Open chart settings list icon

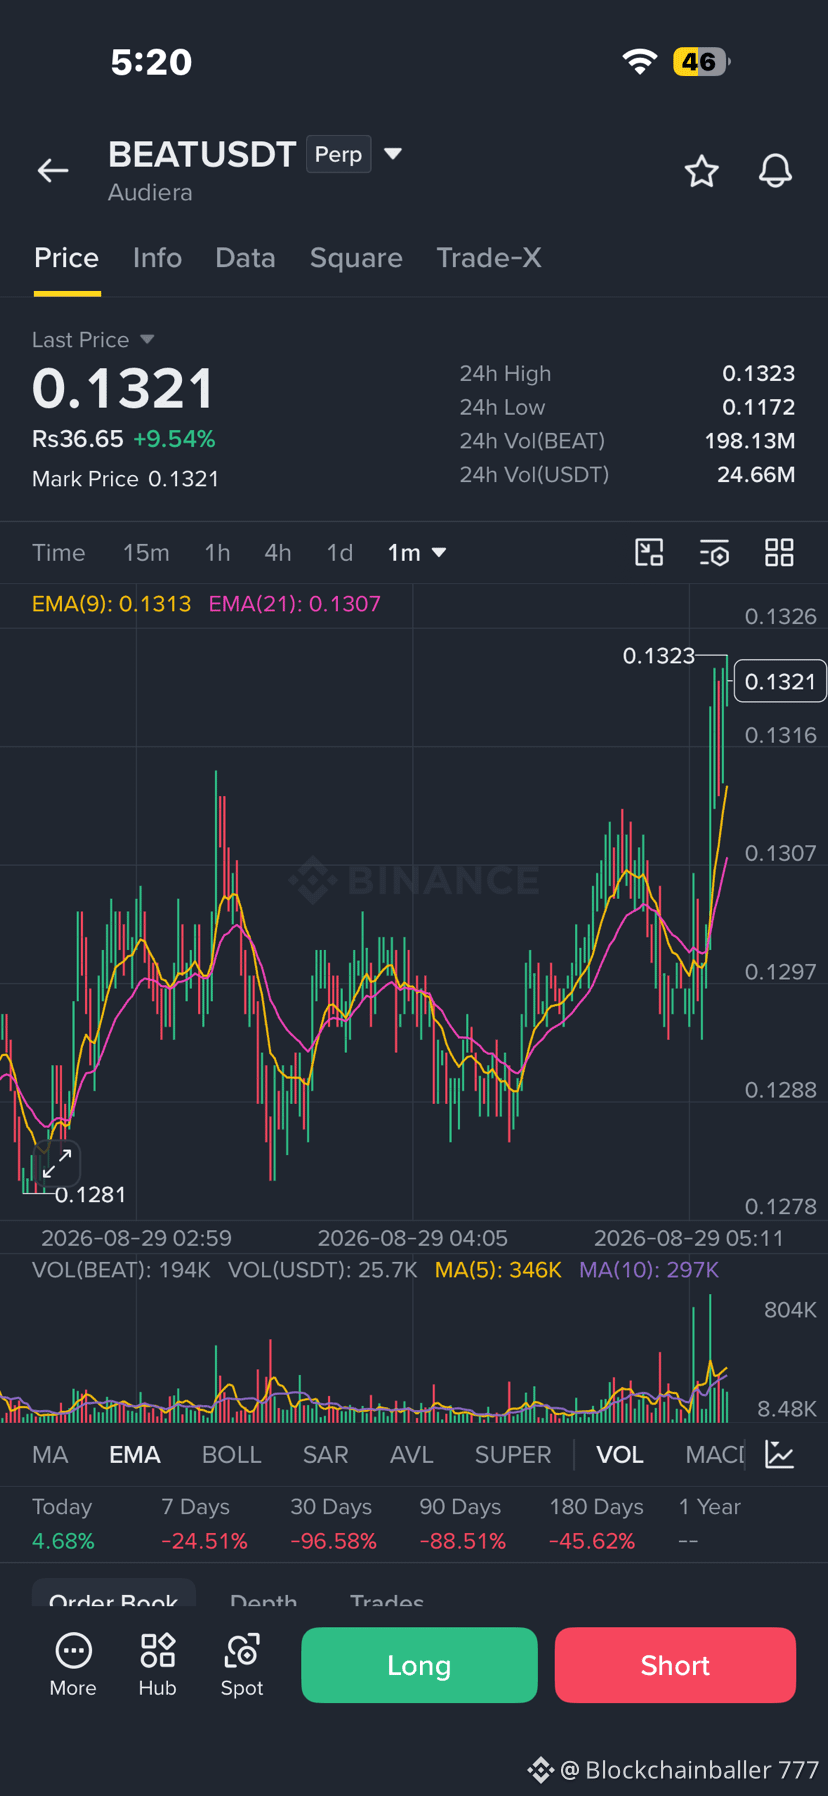click(714, 552)
